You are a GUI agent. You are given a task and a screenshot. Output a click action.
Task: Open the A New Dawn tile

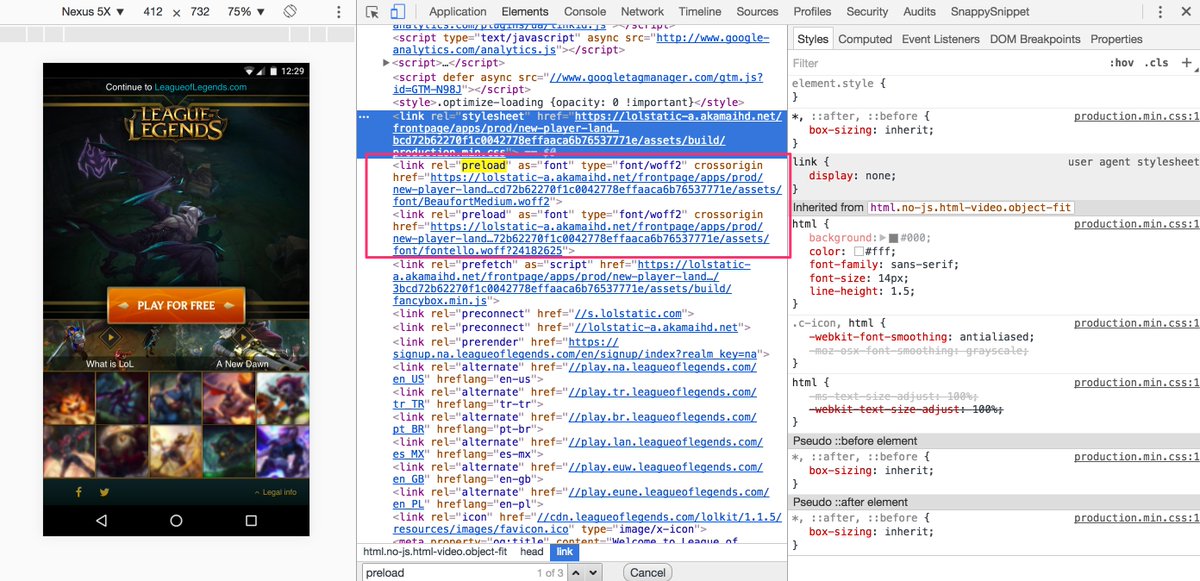[x=243, y=346]
